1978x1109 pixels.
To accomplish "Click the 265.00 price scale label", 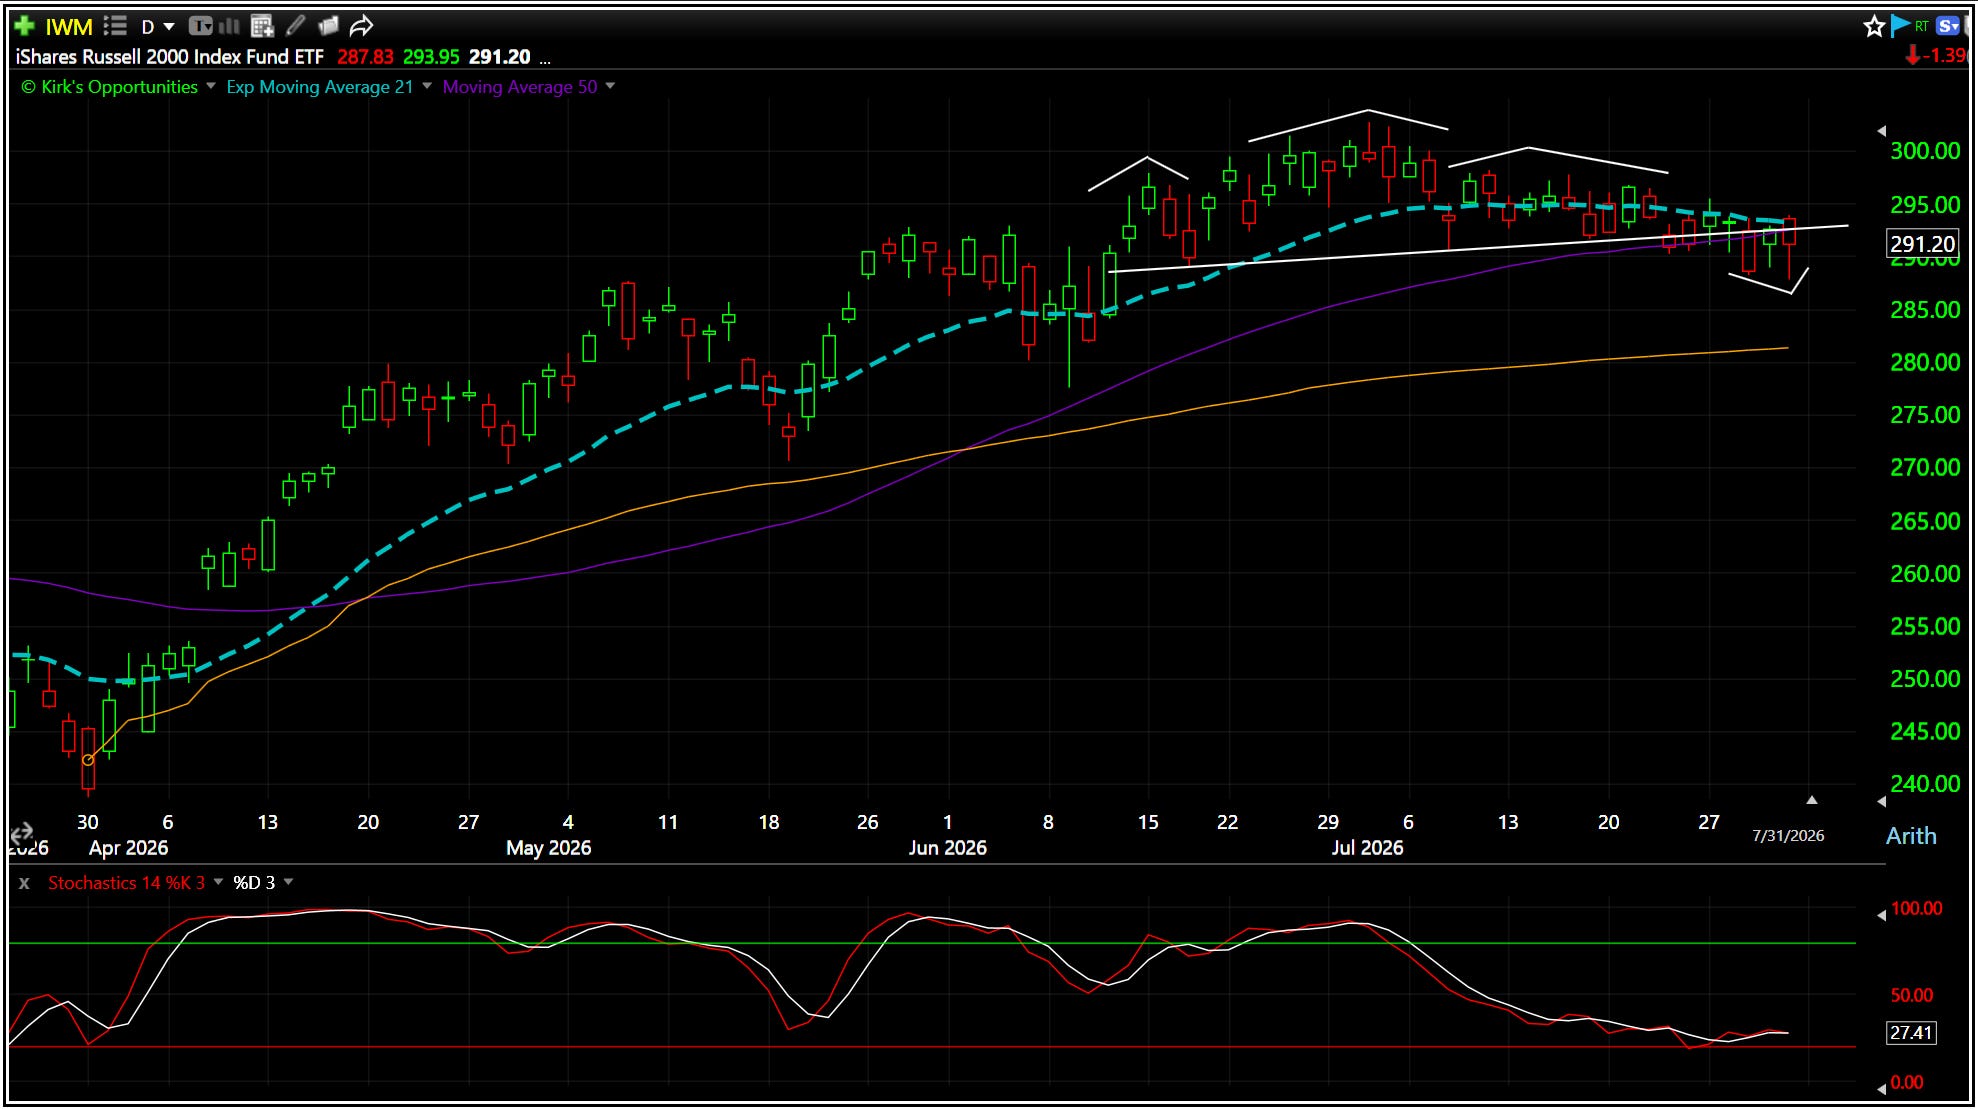I will pos(1925,521).
